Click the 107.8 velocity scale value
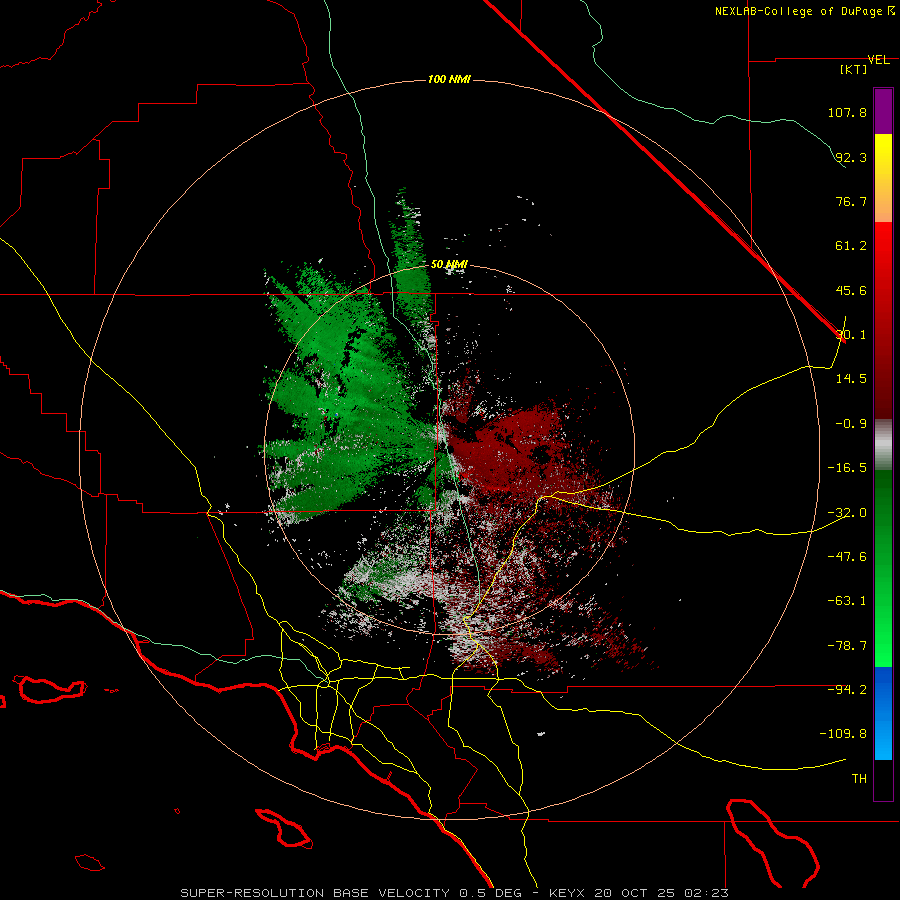Screen dimensions: 900x900 [847, 112]
